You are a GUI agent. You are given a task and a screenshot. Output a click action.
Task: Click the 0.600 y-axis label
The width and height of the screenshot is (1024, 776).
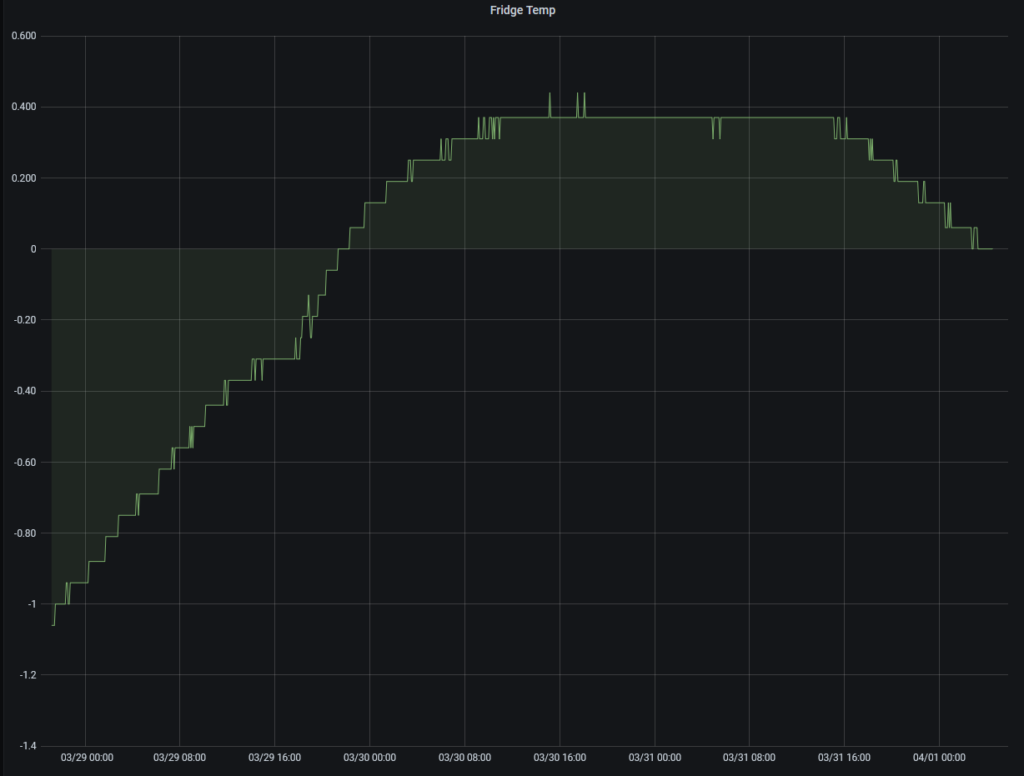(x=23, y=37)
